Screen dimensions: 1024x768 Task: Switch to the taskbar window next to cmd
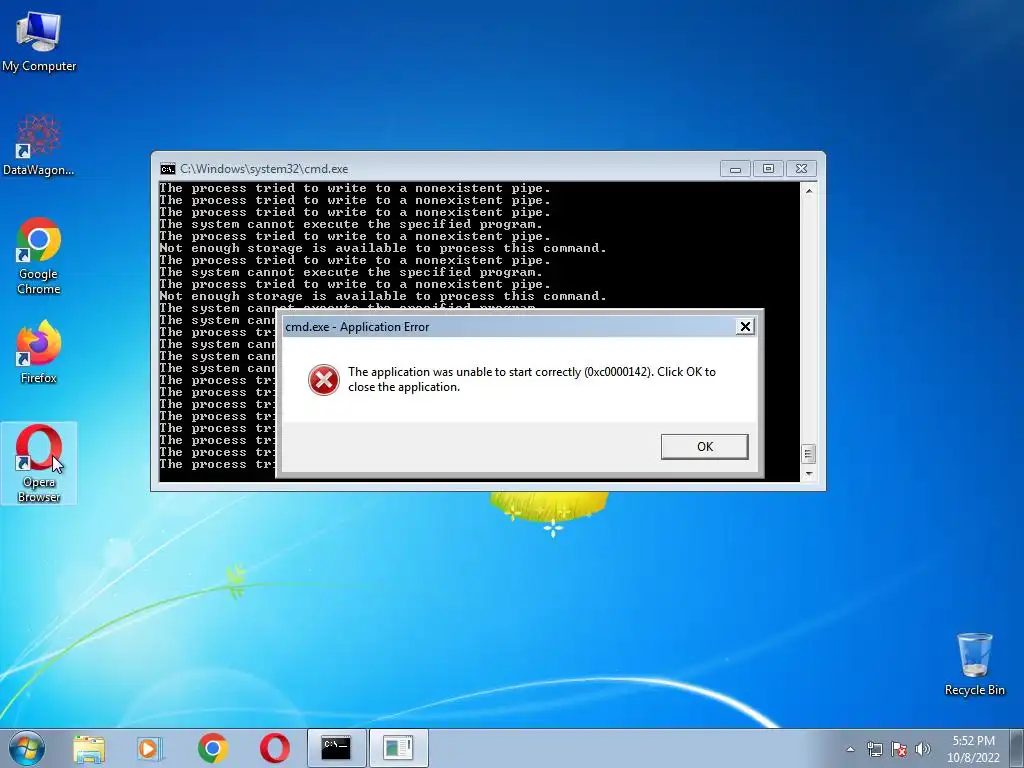coord(398,748)
